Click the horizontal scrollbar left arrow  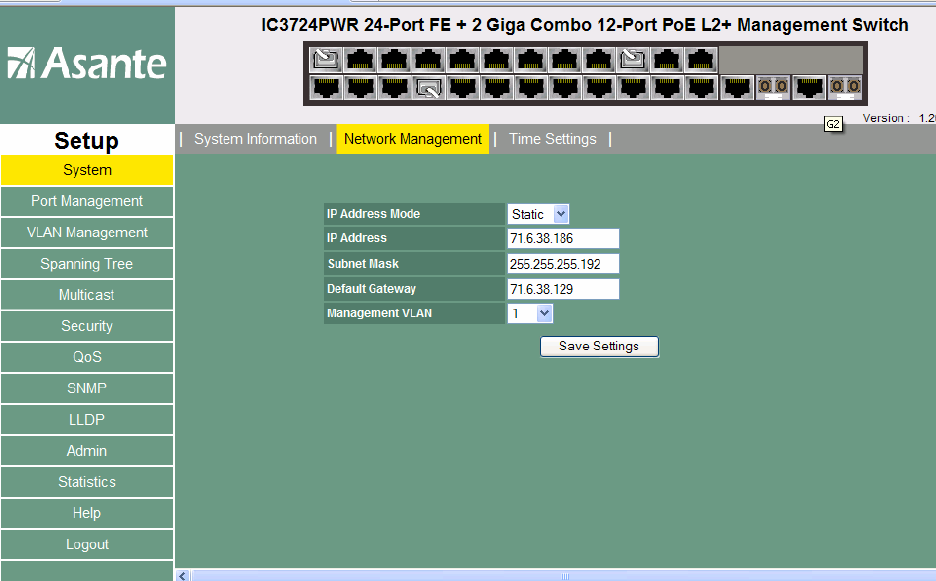pyautogui.click(x=183, y=576)
